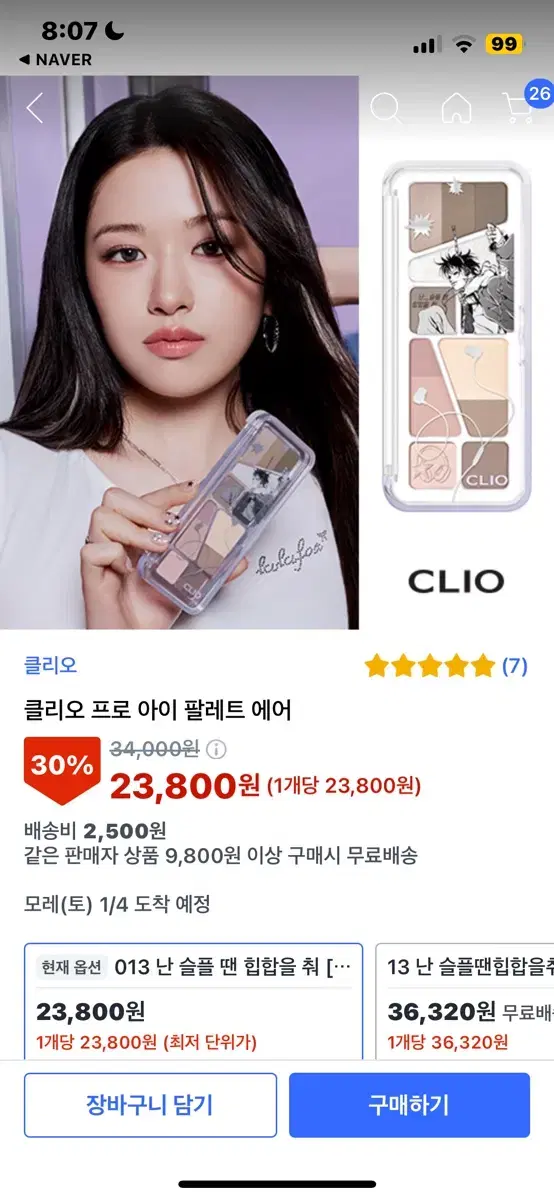Add to cart with 장바구니 담기
Viewport: 554px width, 1200px height.
coord(150,1105)
